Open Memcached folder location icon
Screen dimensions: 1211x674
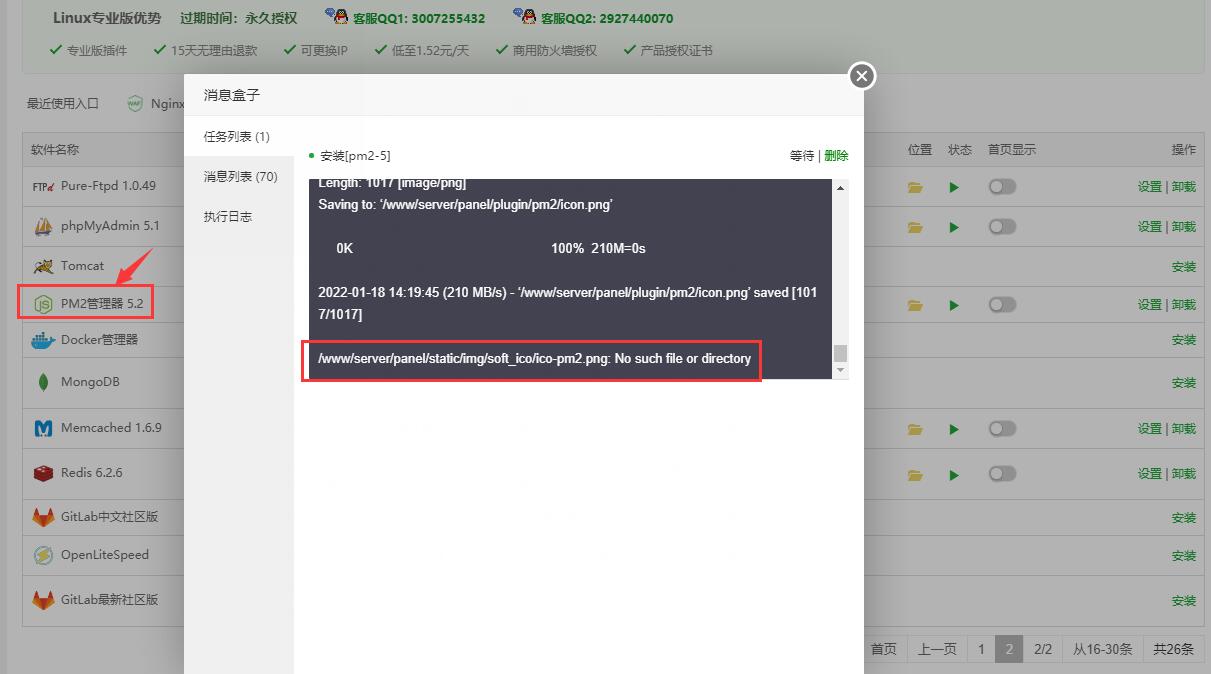[x=915, y=429]
